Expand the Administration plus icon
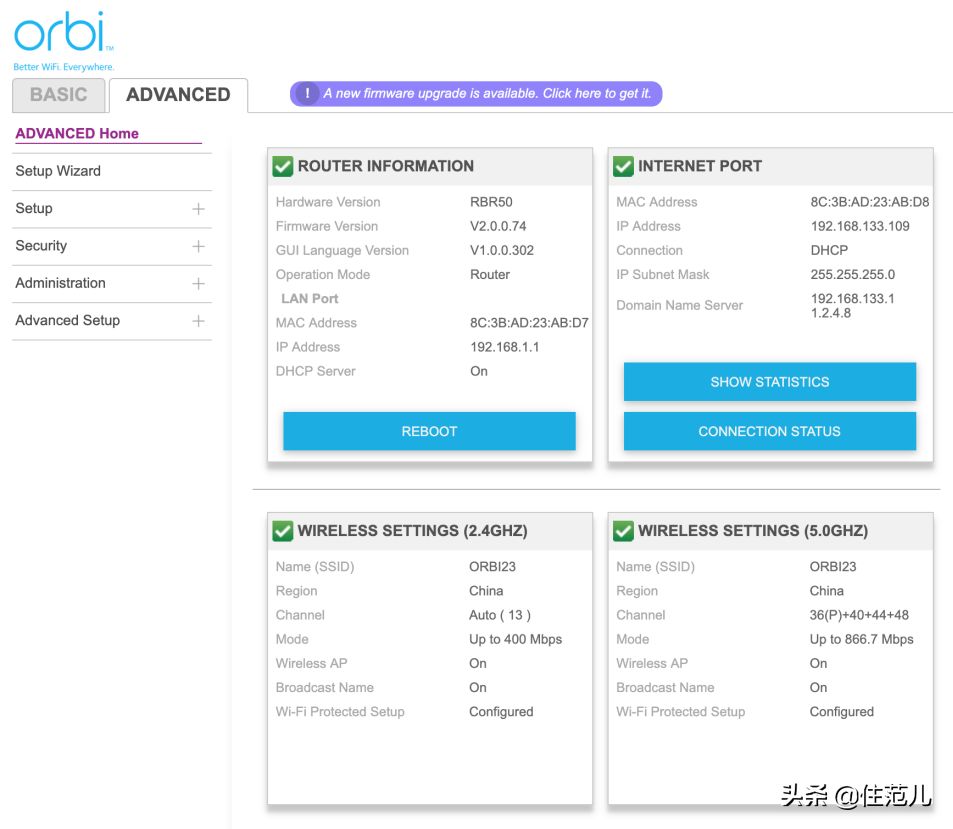This screenshot has width=953, height=829. pos(198,284)
